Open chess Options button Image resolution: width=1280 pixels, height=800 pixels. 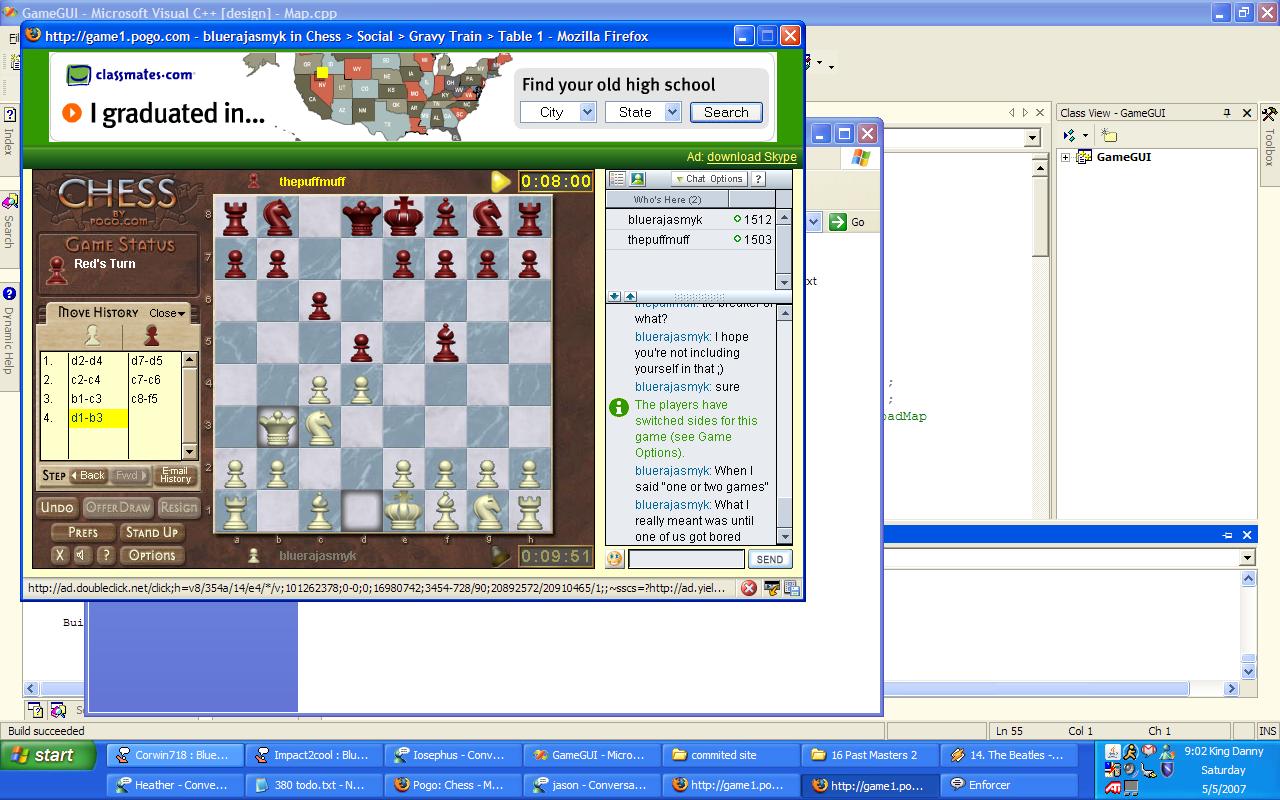(x=152, y=556)
